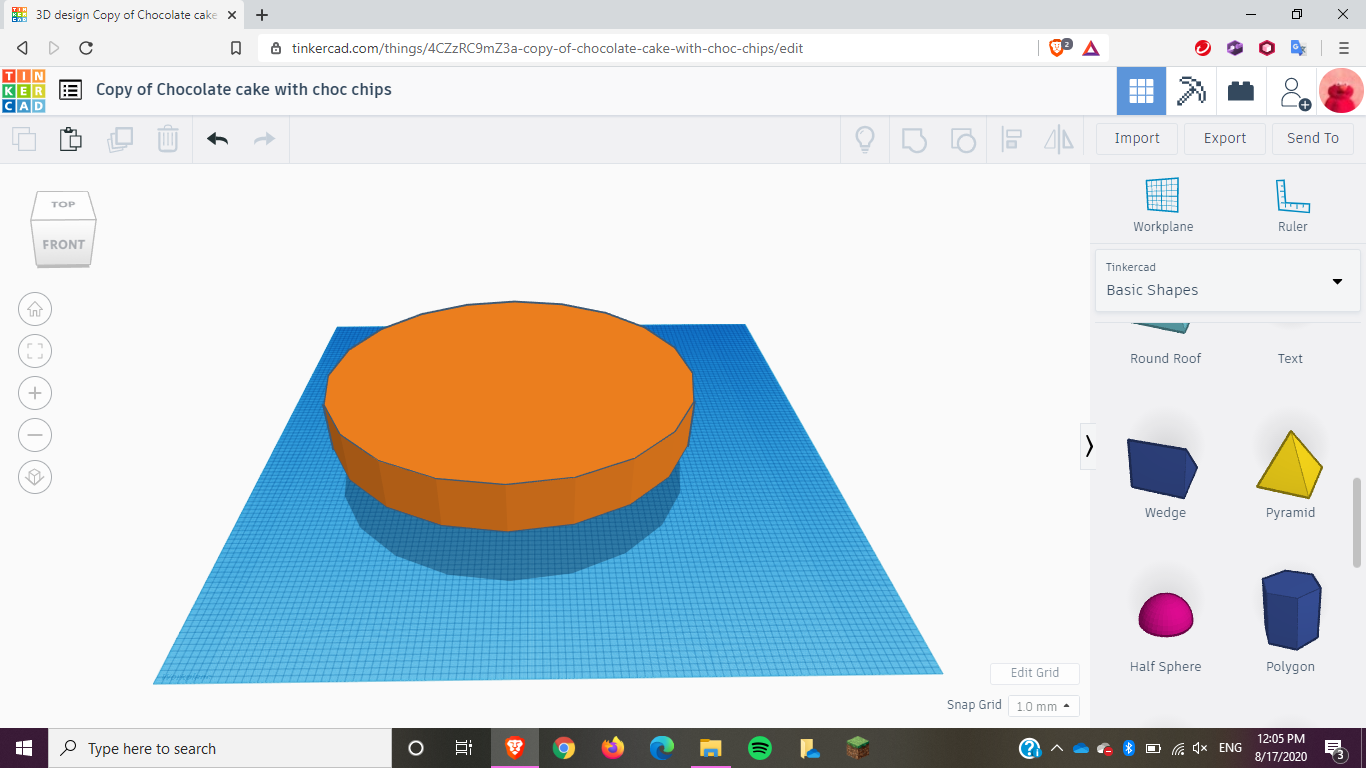
Task: Redo the last change
Action: click(x=264, y=138)
